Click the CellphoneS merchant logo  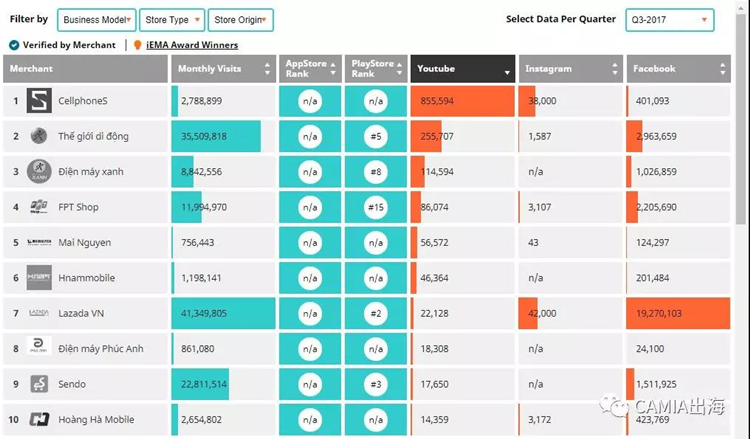(x=39, y=101)
